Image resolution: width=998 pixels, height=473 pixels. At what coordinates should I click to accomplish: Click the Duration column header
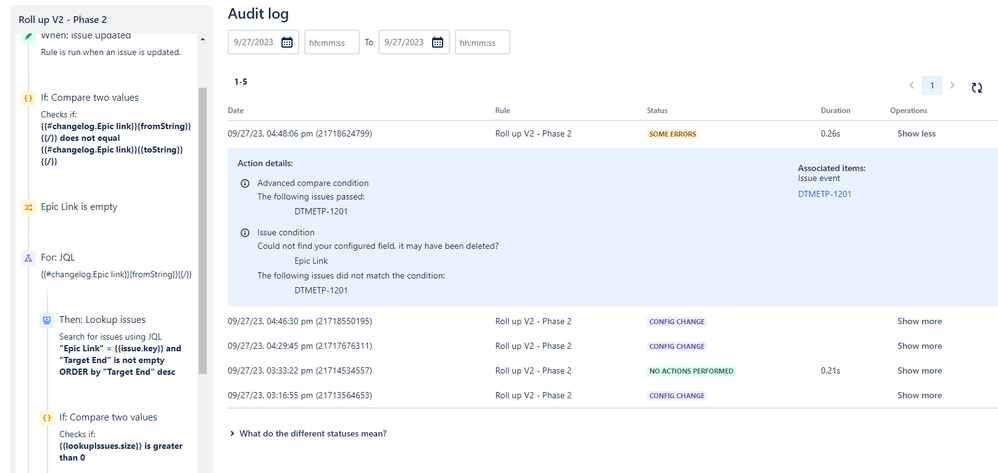[835, 110]
